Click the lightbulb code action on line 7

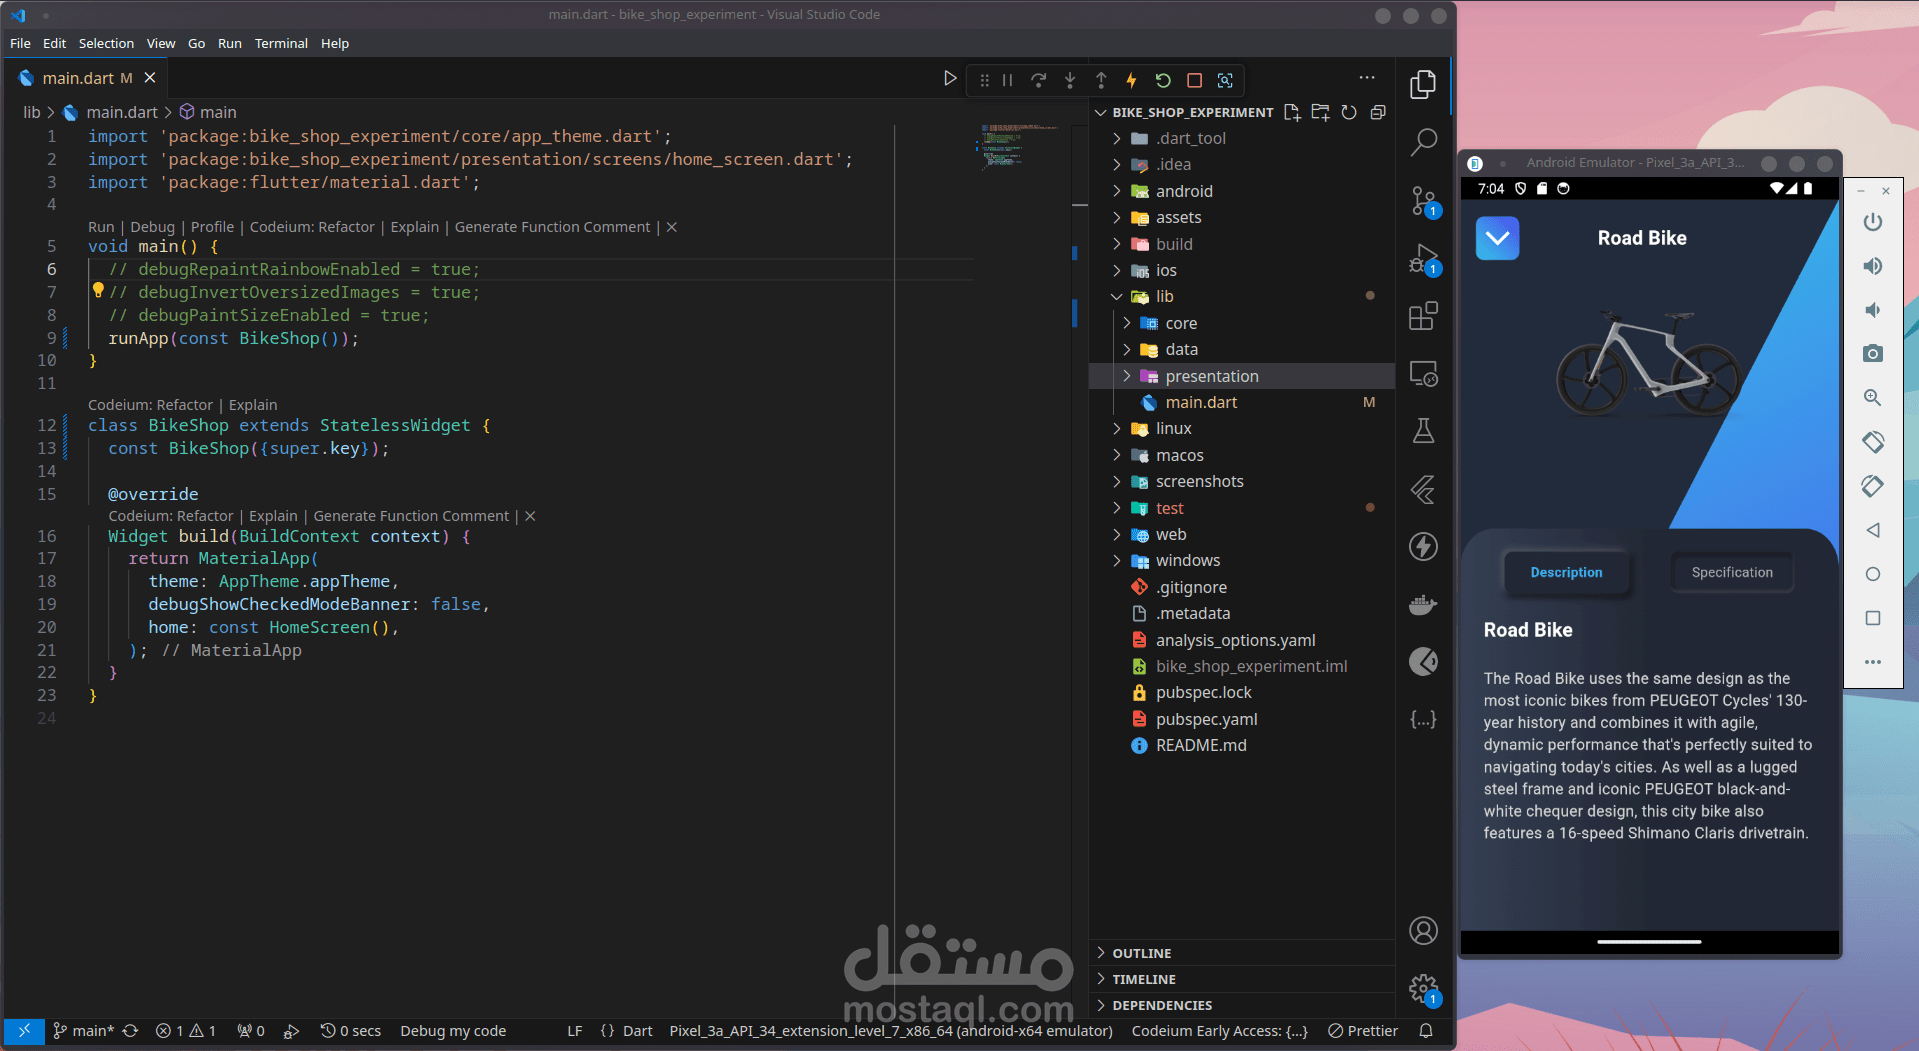click(98, 291)
